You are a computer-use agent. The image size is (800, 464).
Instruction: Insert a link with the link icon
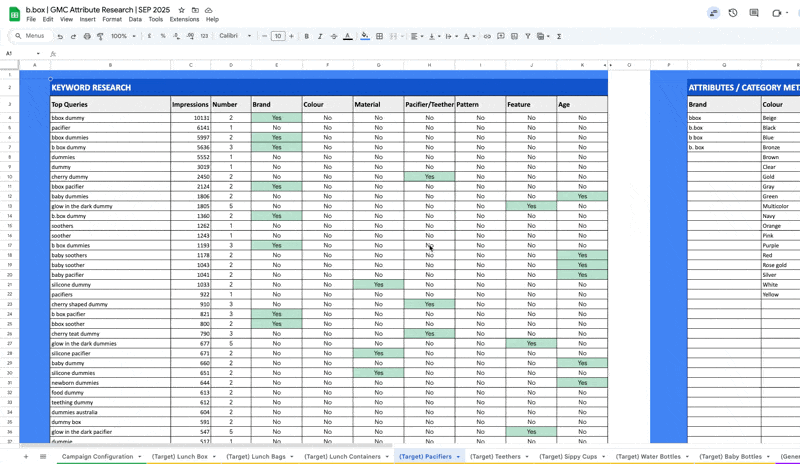pos(487,36)
